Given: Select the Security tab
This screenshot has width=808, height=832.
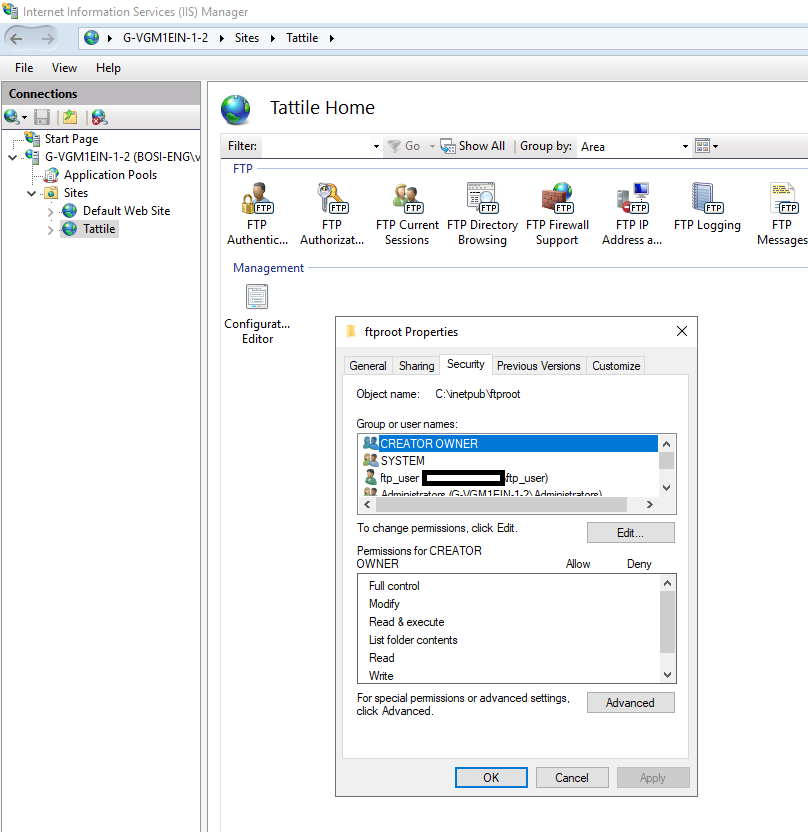Looking at the screenshot, I should (x=466, y=365).
